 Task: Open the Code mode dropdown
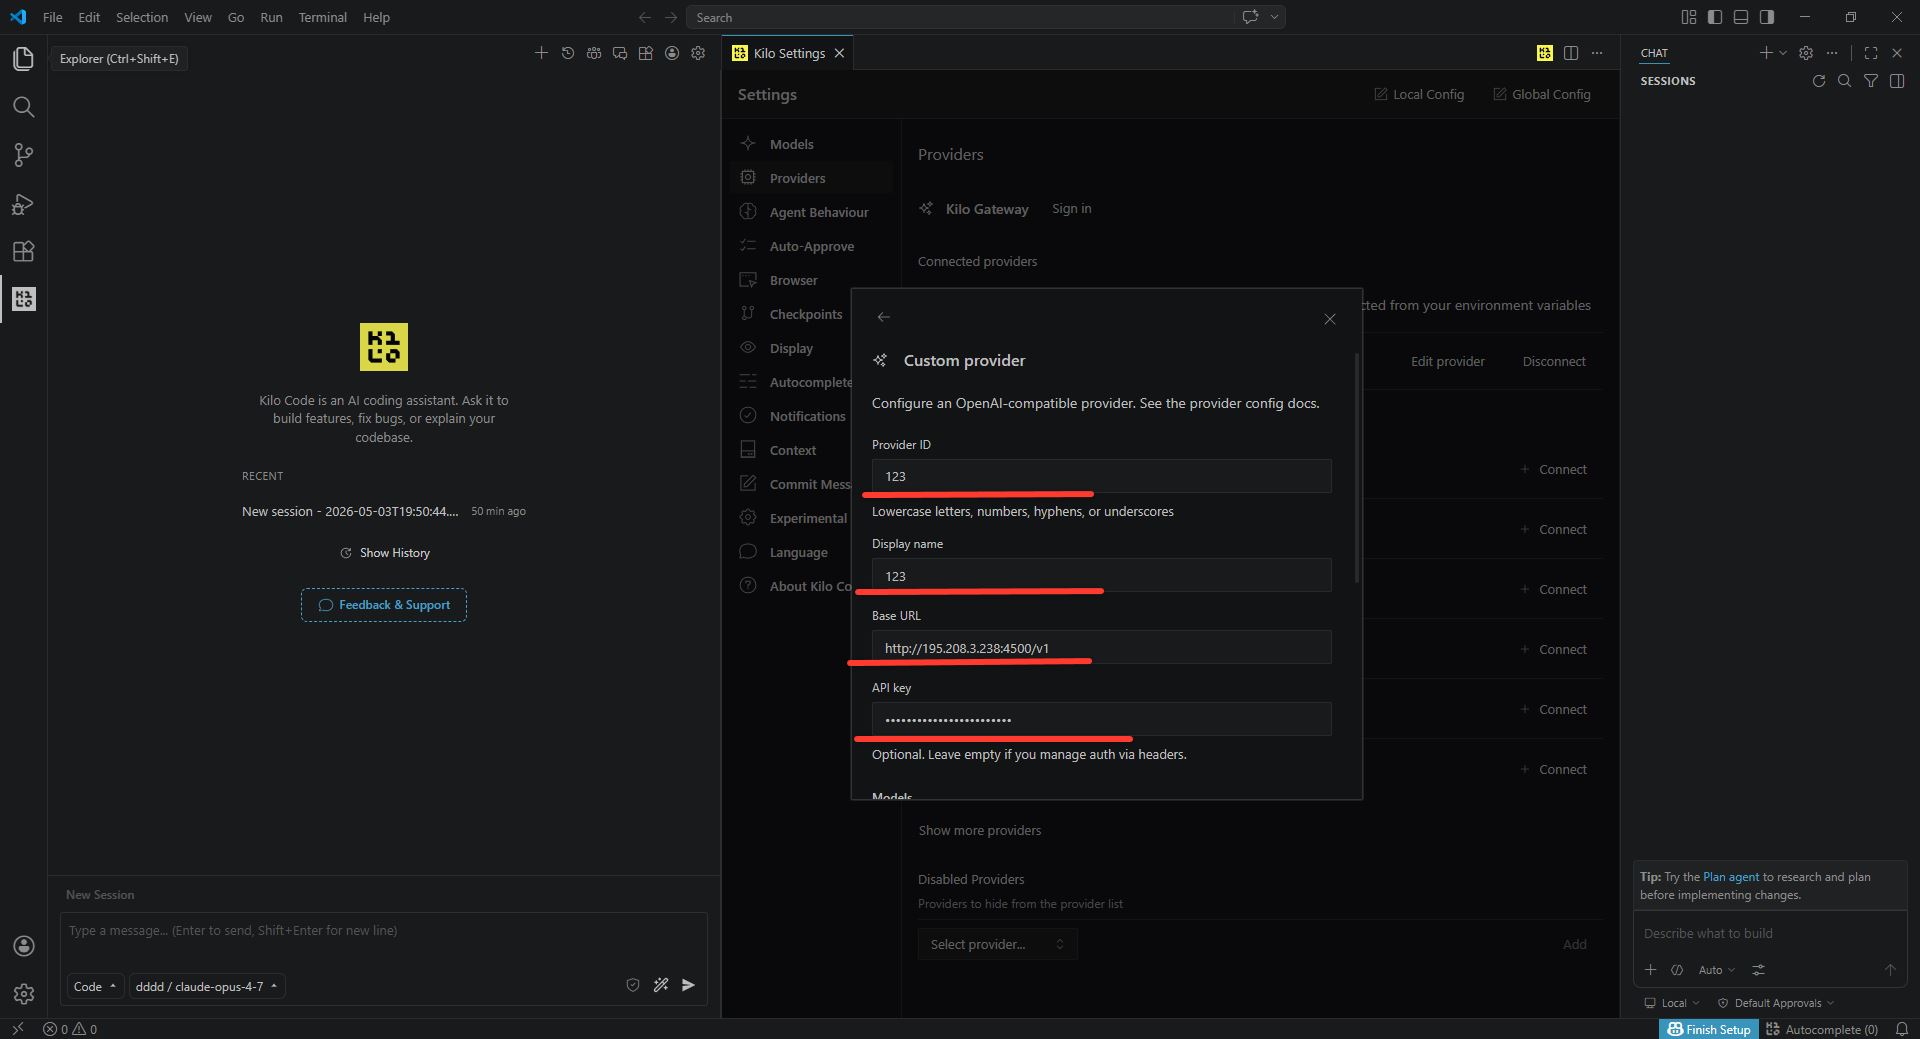(x=96, y=986)
